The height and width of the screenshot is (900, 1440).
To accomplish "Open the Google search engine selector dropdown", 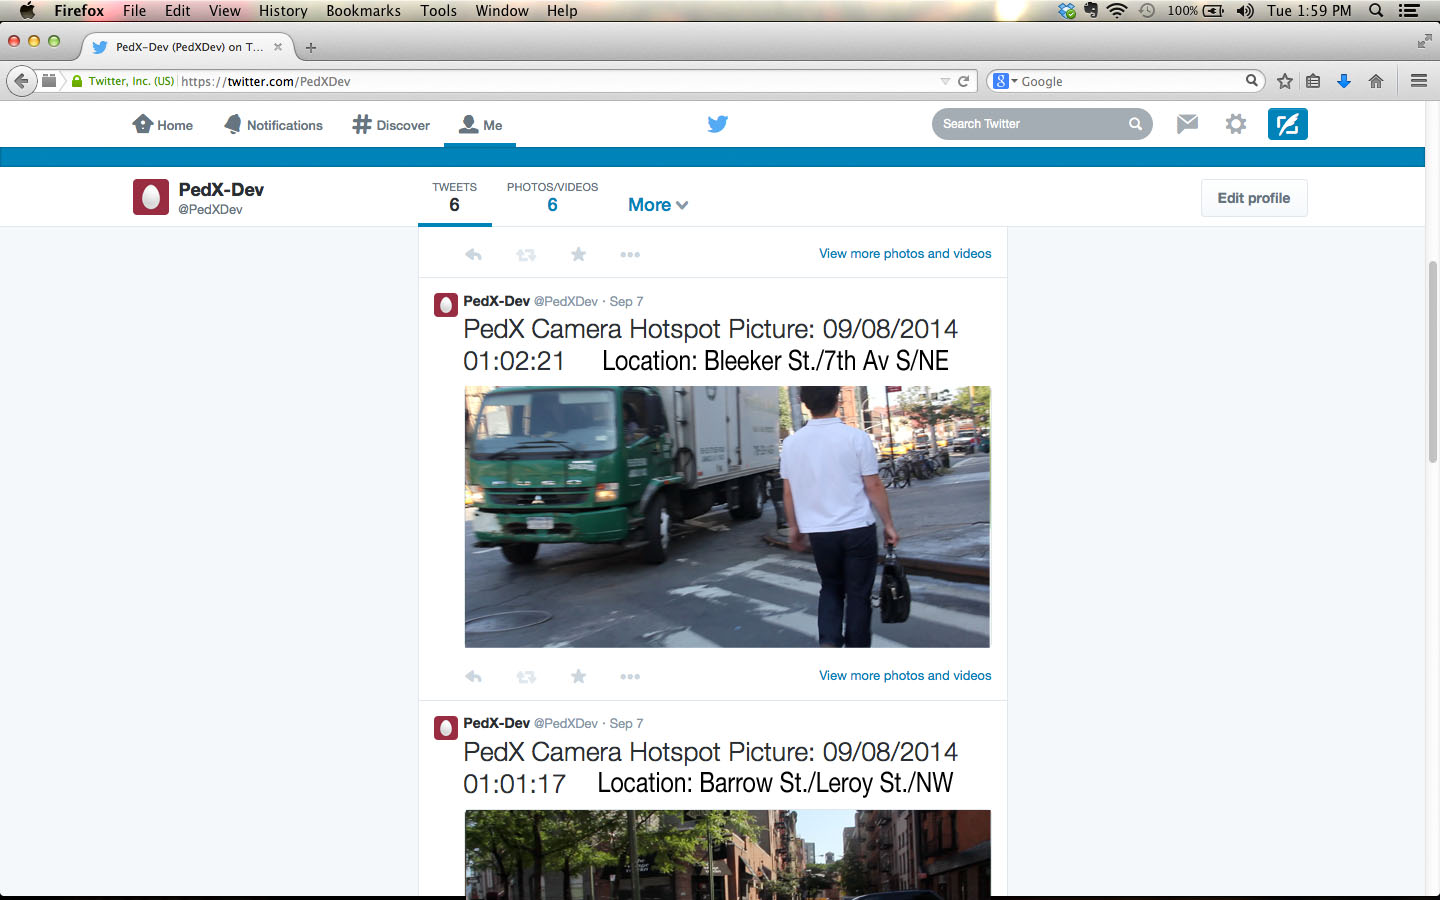I will click(1005, 81).
